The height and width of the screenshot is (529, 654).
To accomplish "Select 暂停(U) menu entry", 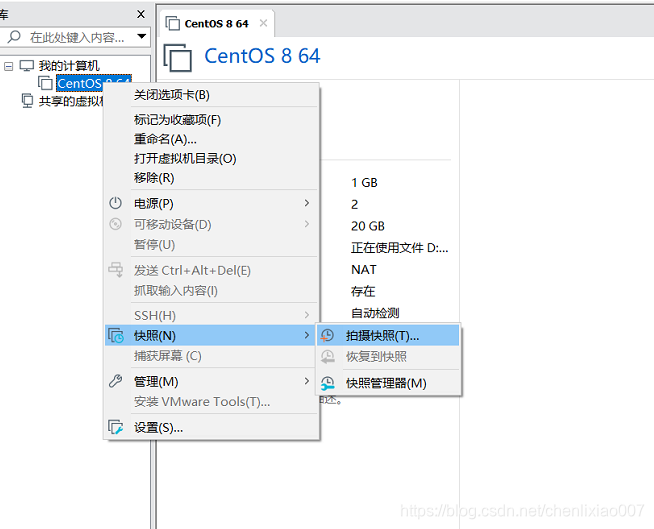I will coord(211,244).
